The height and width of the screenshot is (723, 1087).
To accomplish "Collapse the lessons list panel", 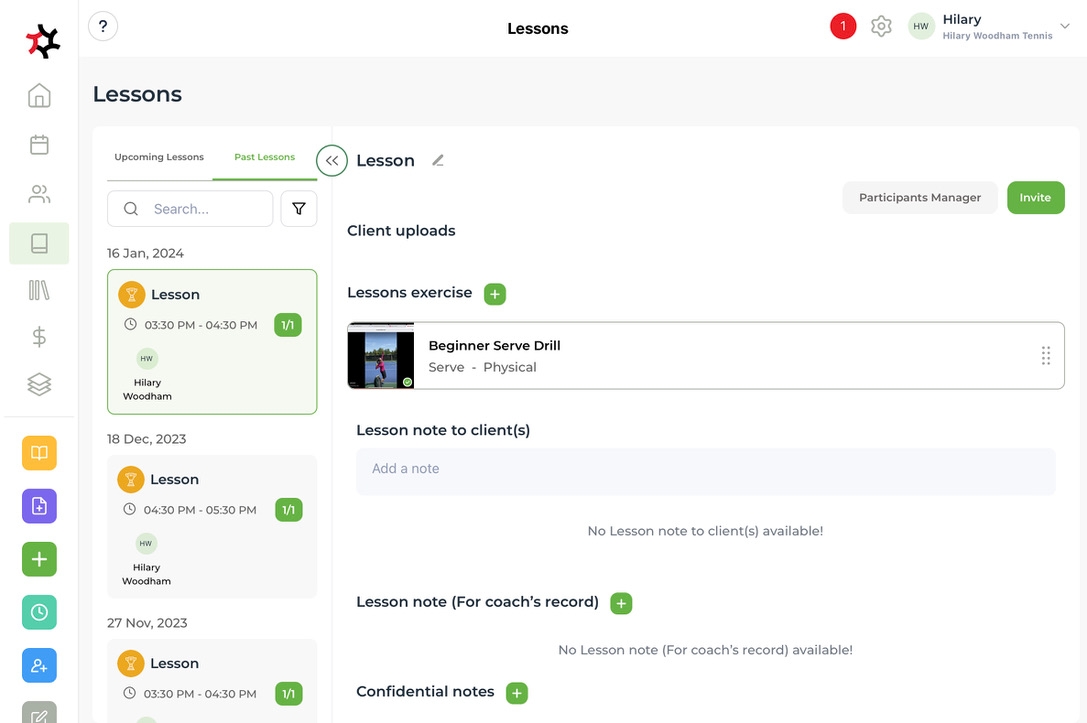I will (x=332, y=160).
